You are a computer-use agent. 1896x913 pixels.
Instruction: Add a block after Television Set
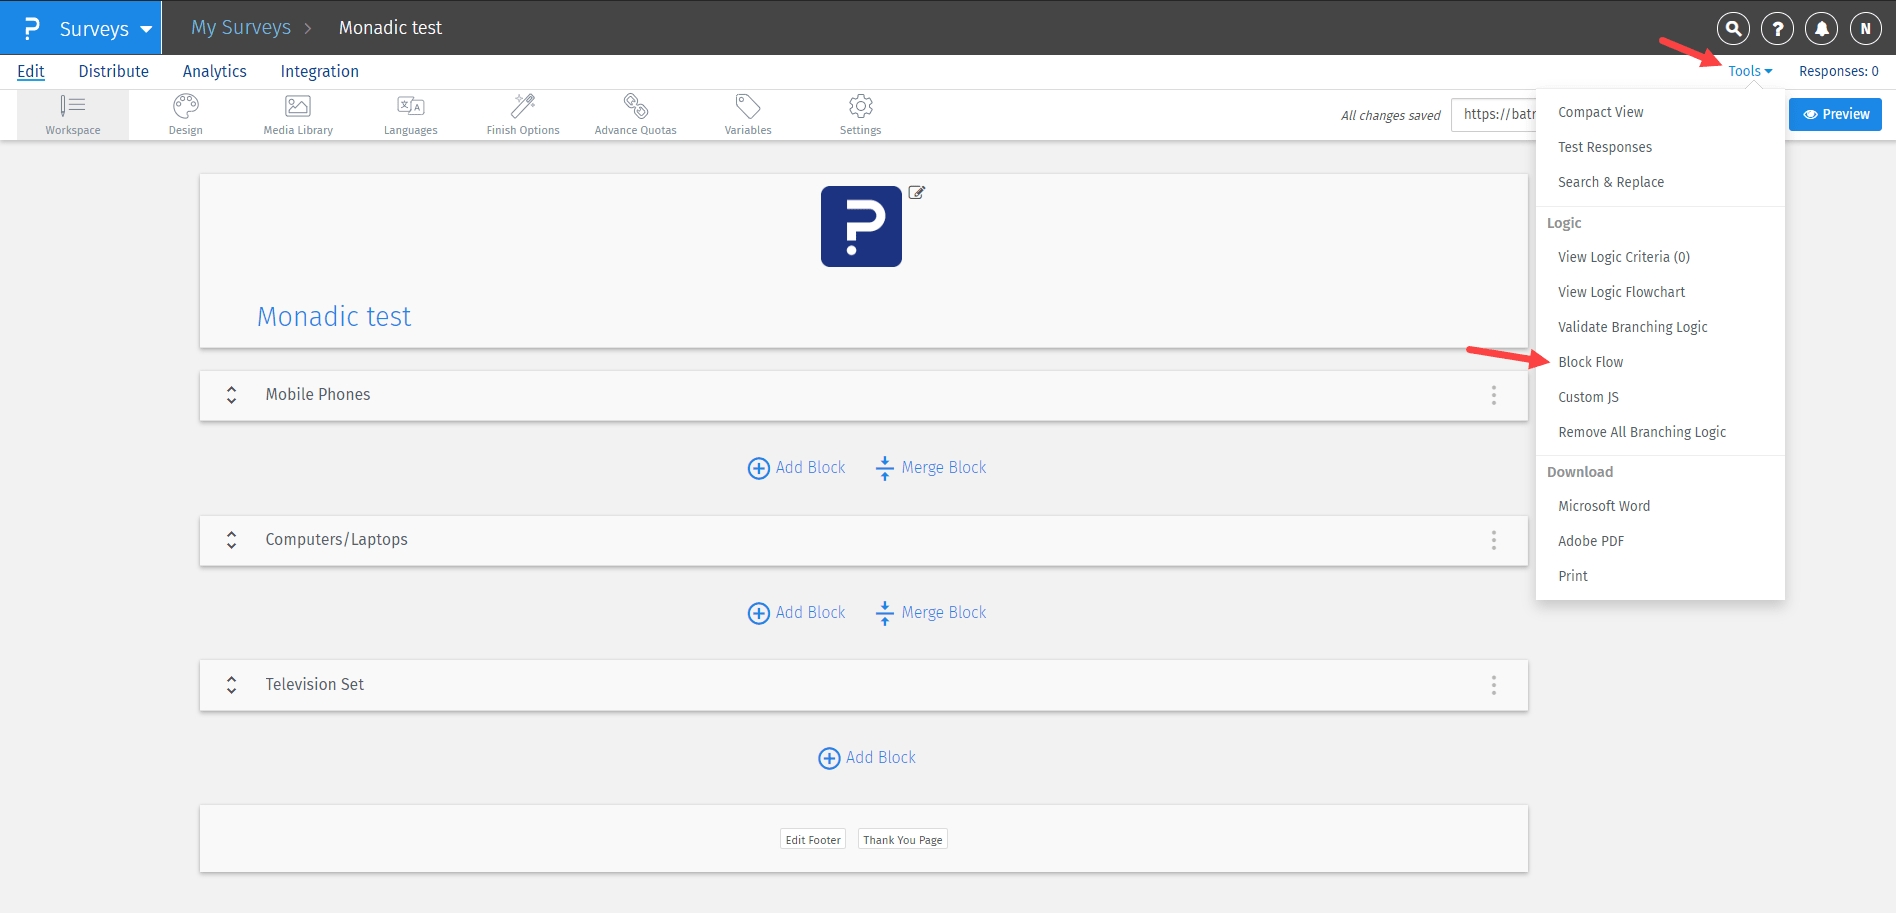click(x=866, y=757)
